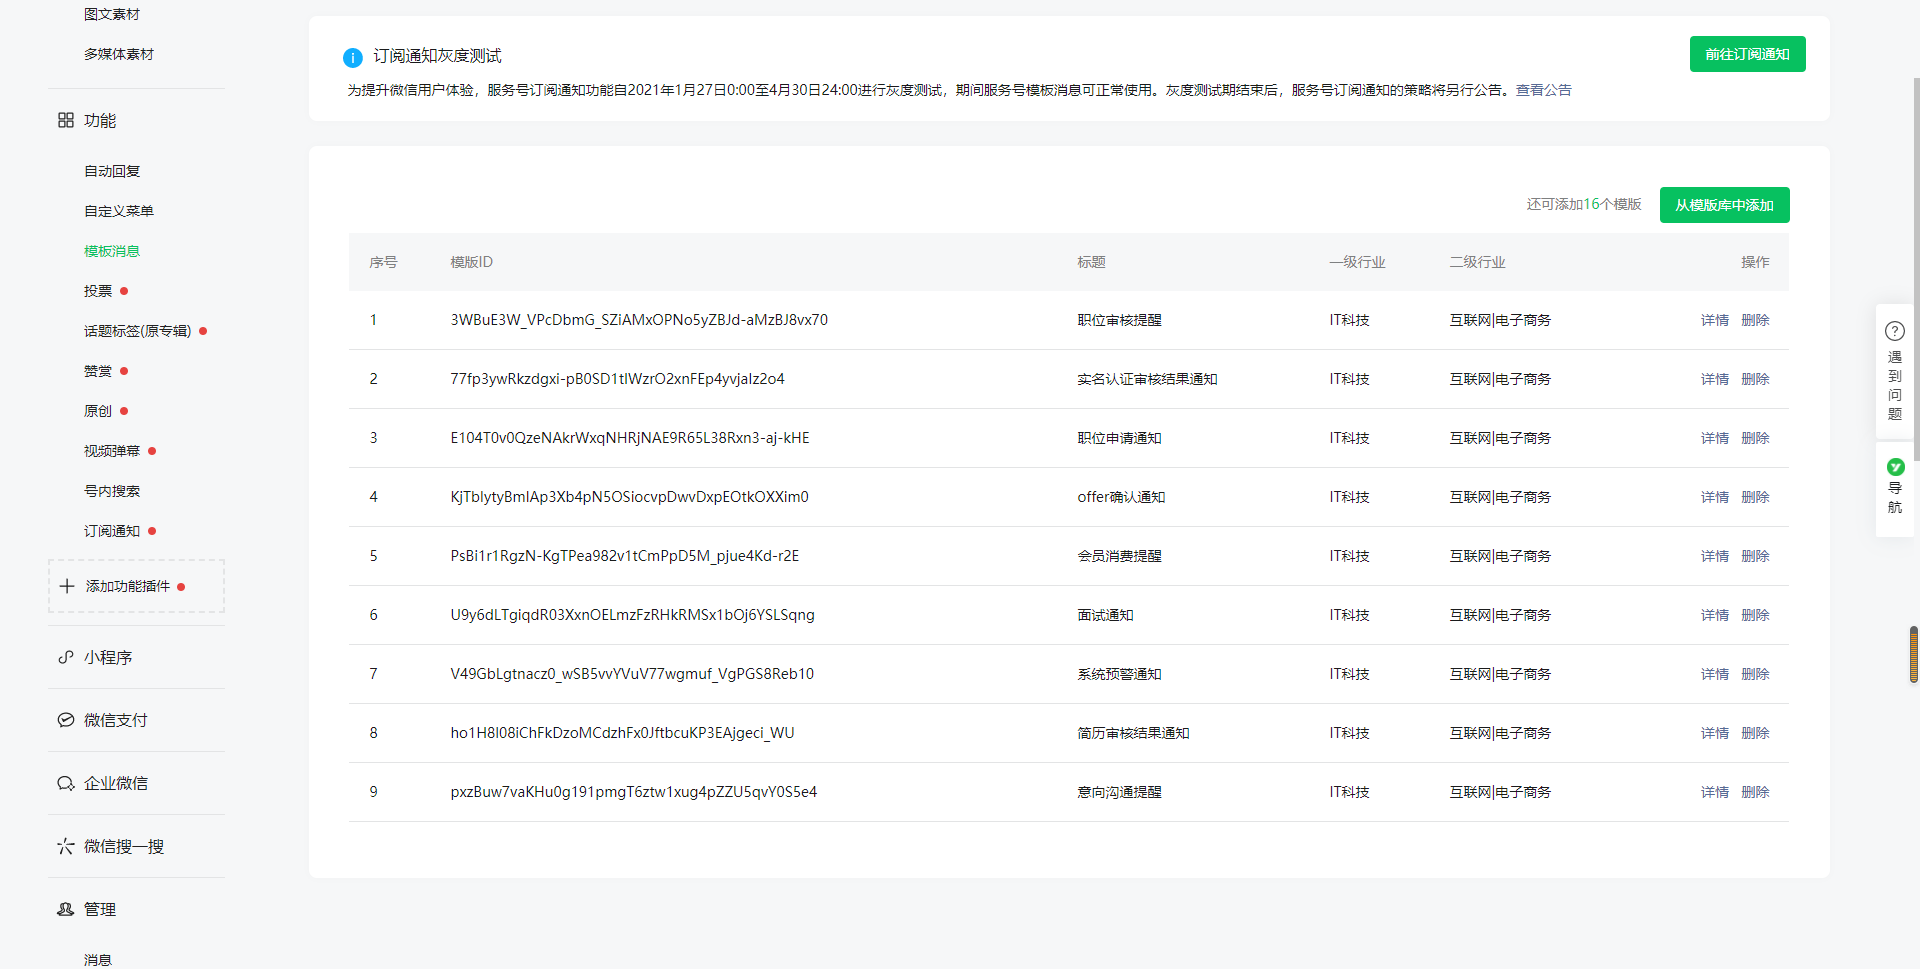Viewport: 1920px width, 969px height.
Task: Click 添加功能插件 button
Action: 136,586
